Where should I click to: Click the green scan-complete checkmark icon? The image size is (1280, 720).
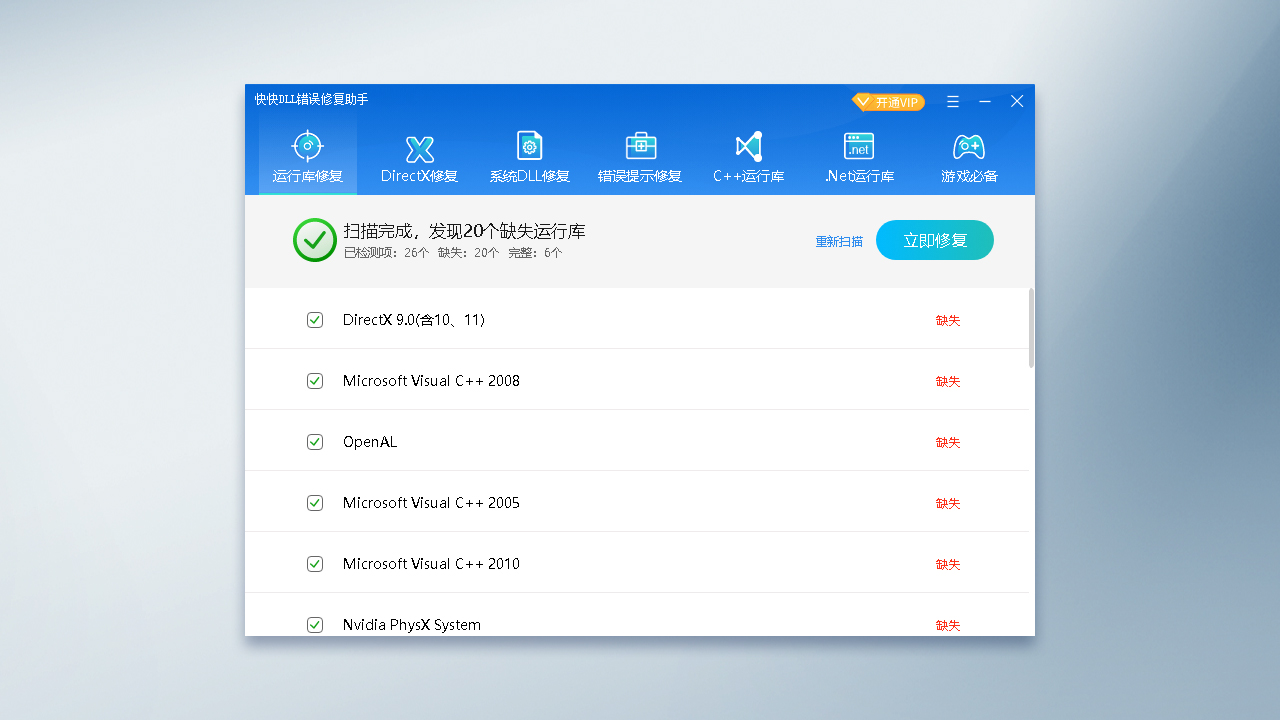314,240
